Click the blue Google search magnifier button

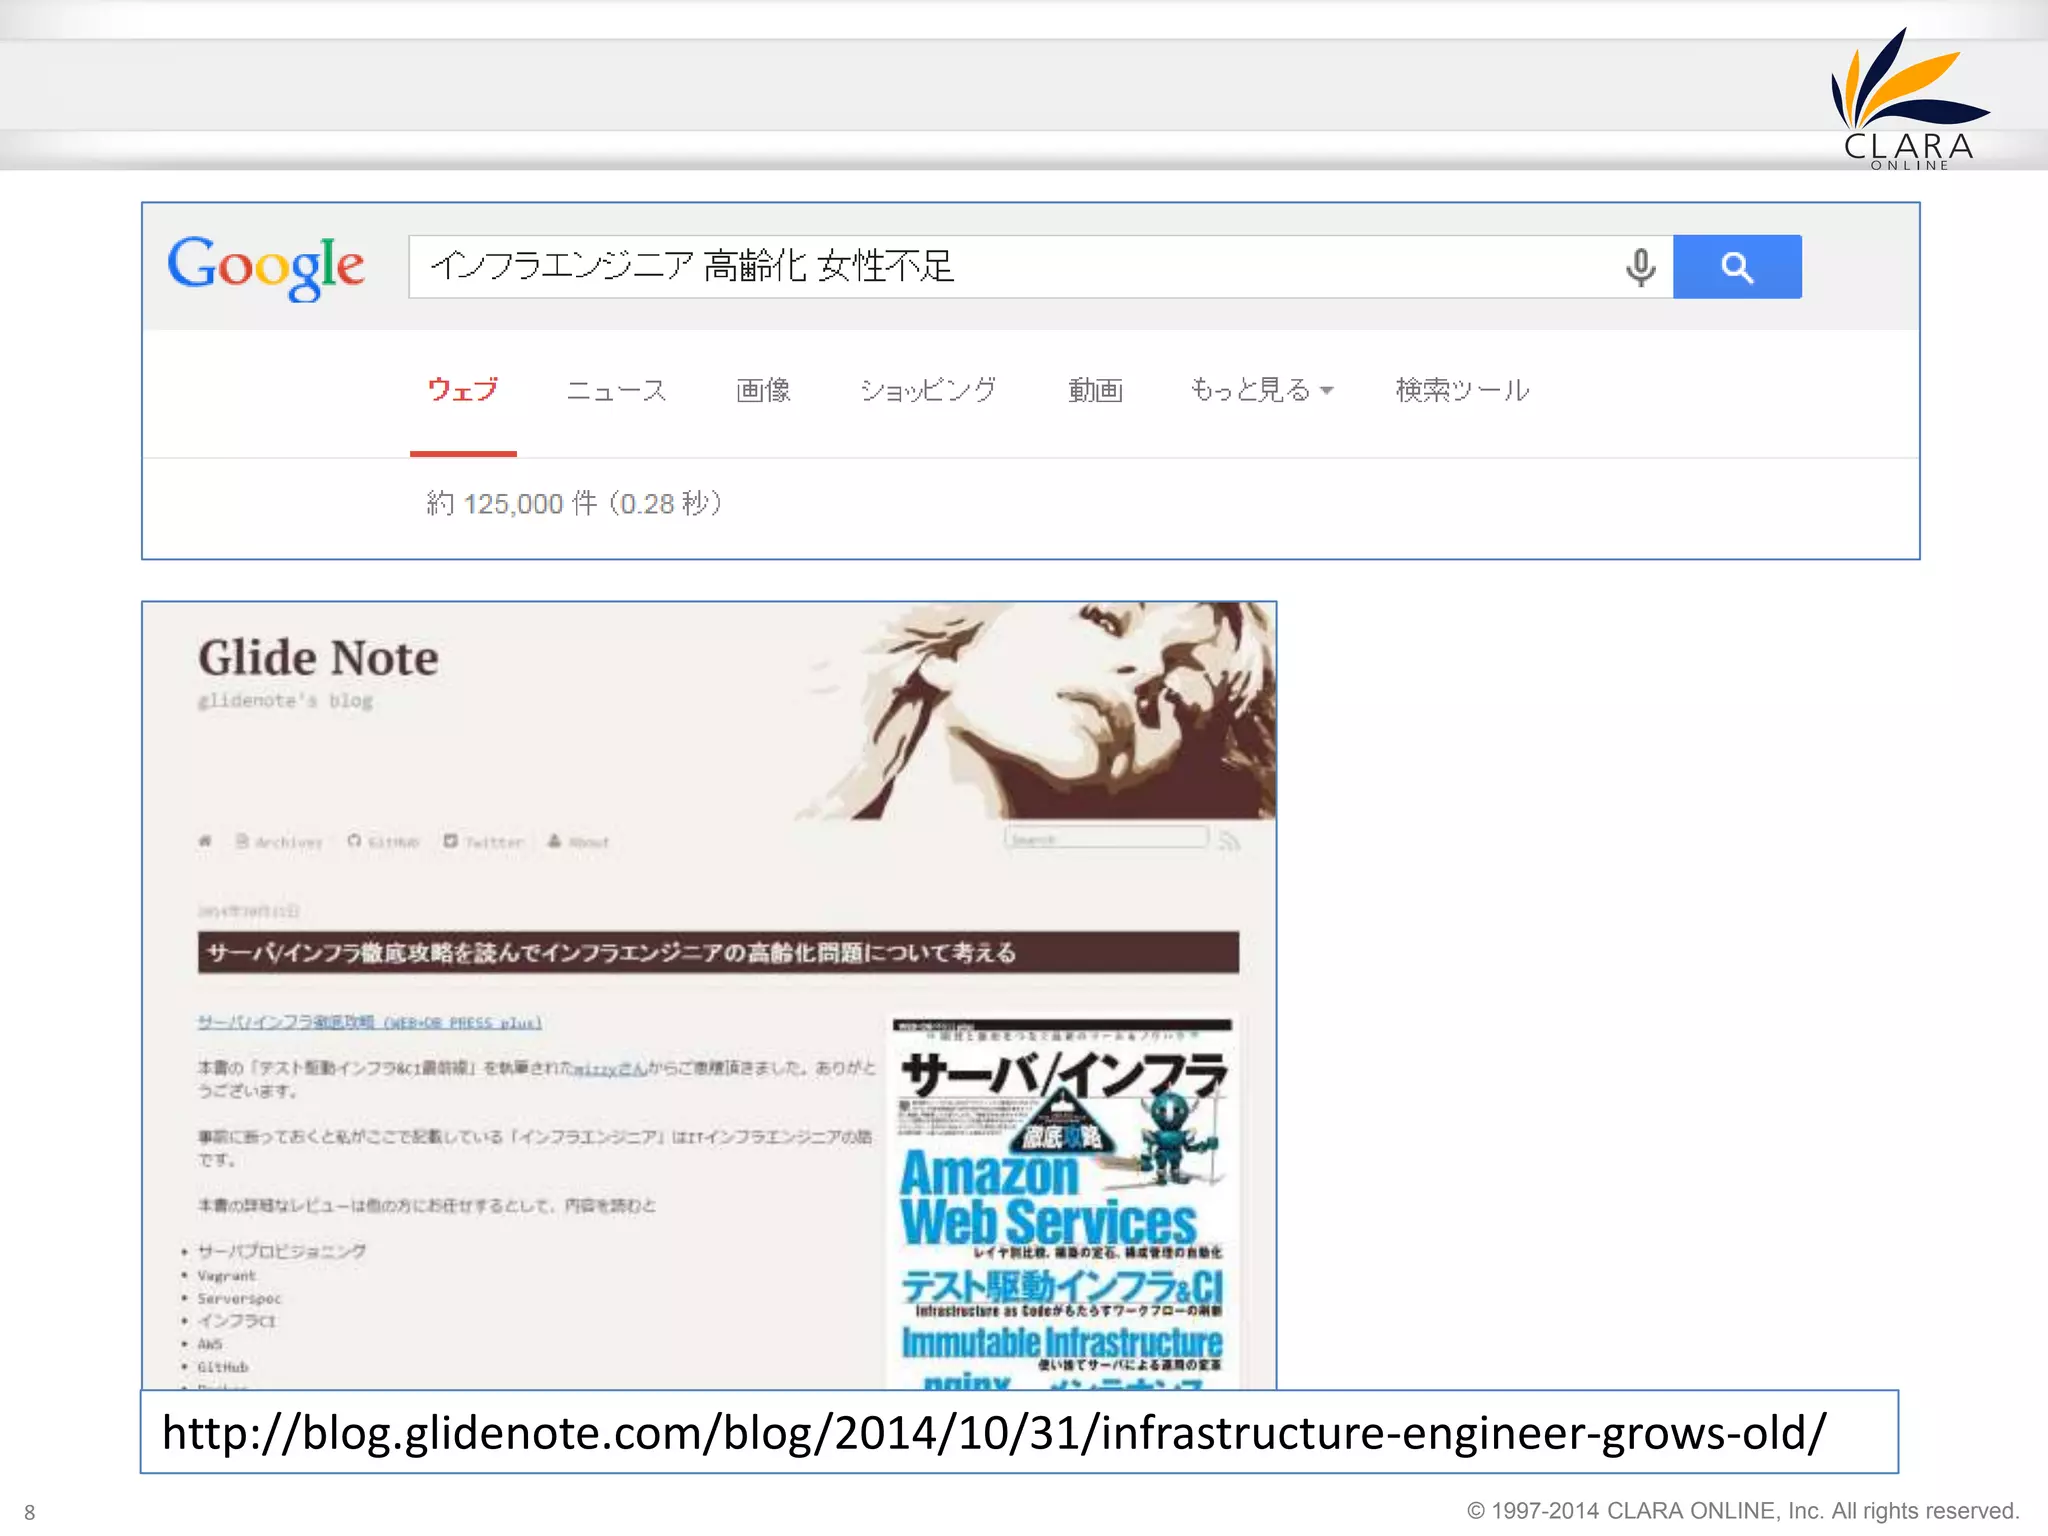[1737, 267]
